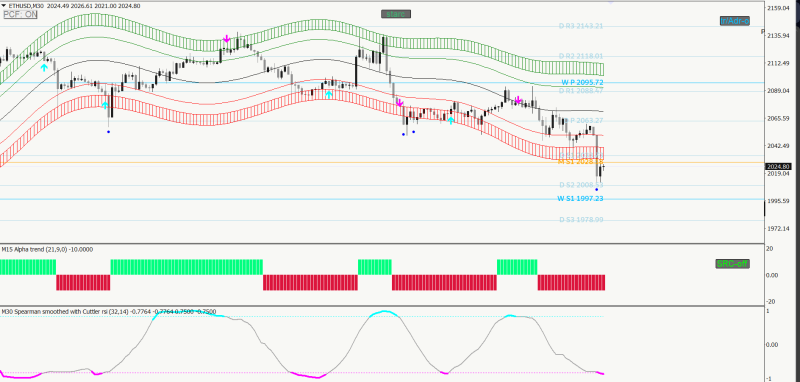This screenshot has height=382, width=800.
Task: Click the leftmost magenta down arrow signal
Action: [x=227, y=39]
